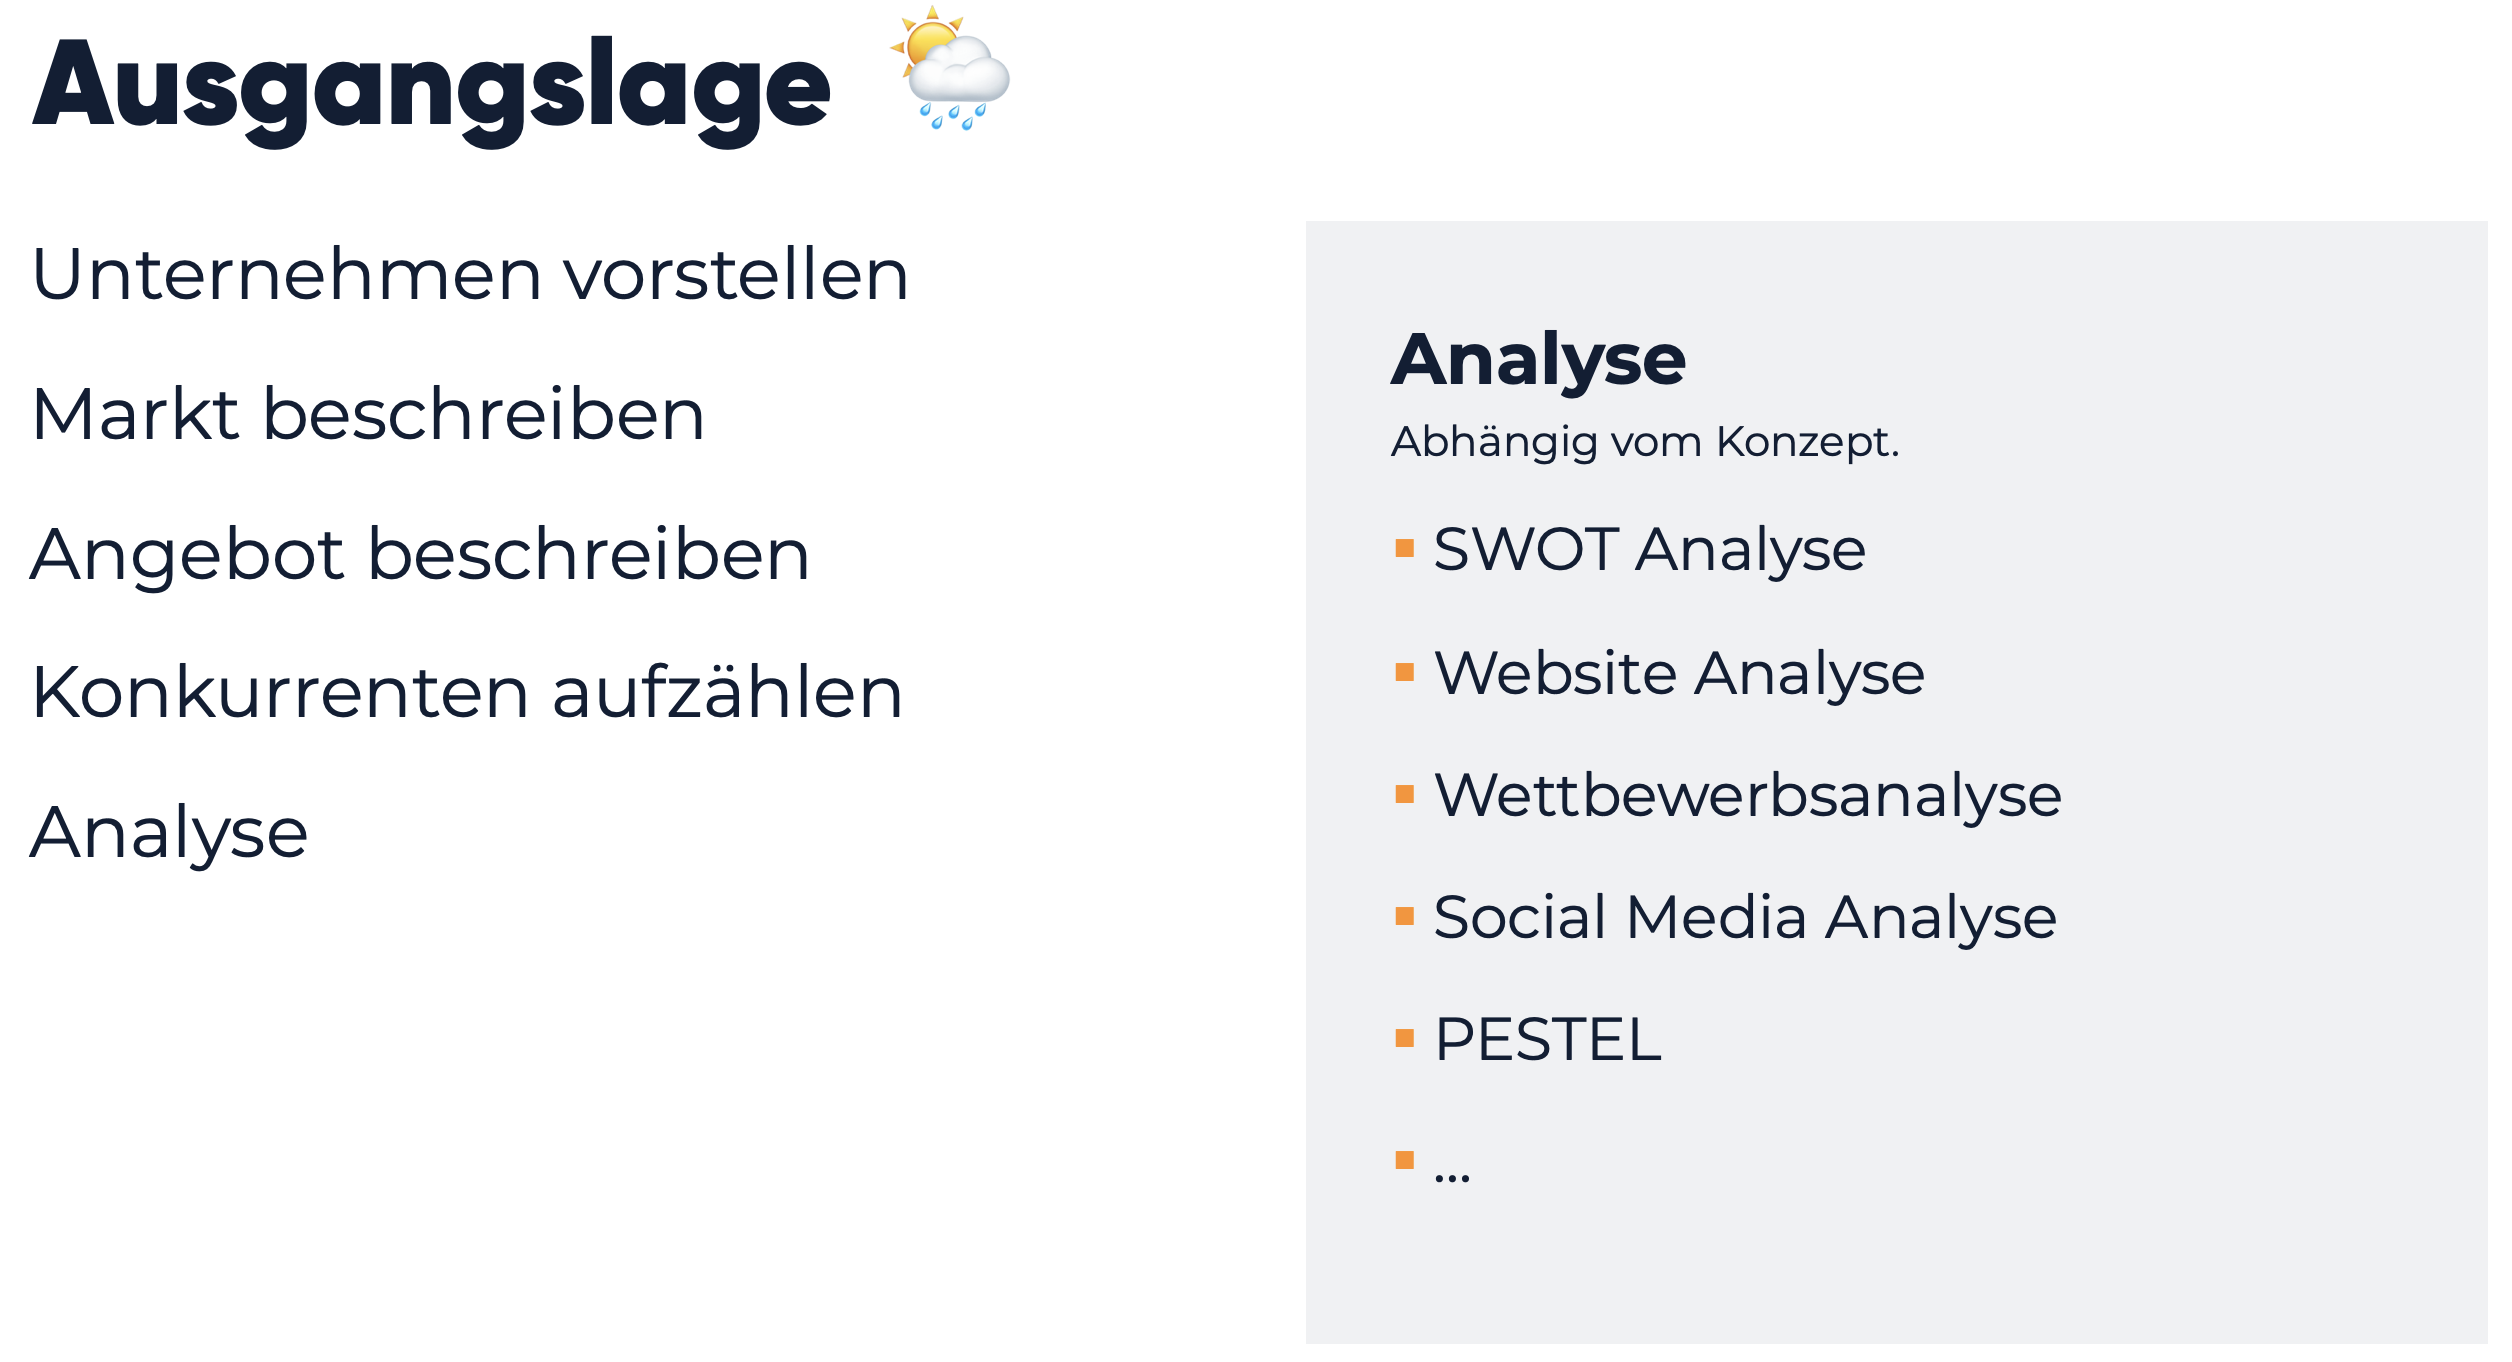The width and height of the screenshot is (2512, 1362).
Task: Click the Ausgangslage slide title
Action: (431, 88)
